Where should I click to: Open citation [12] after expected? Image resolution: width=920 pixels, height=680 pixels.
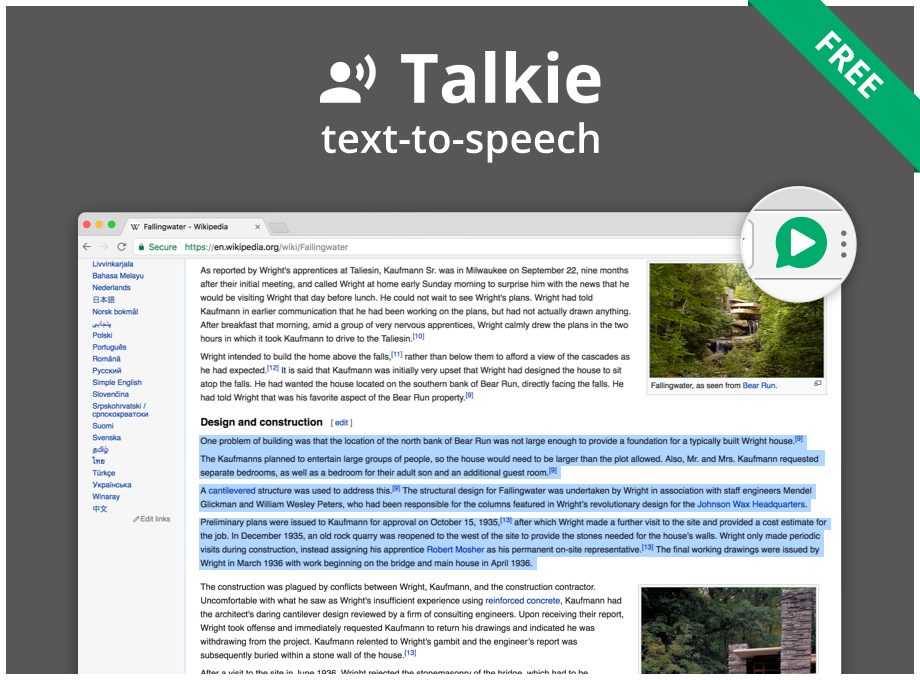pyautogui.click(x=273, y=368)
